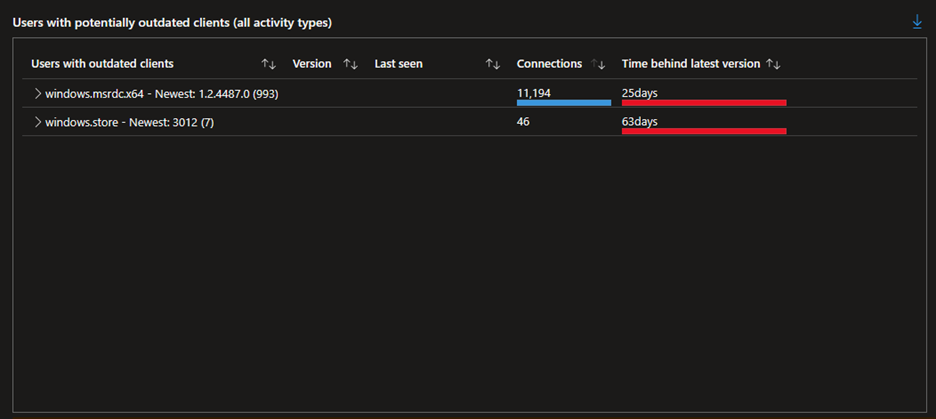Image resolution: width=936 pixels, height=419 pixels.
Task: Click the panel title about potentially outdated clients
Action: pos(173,23)
